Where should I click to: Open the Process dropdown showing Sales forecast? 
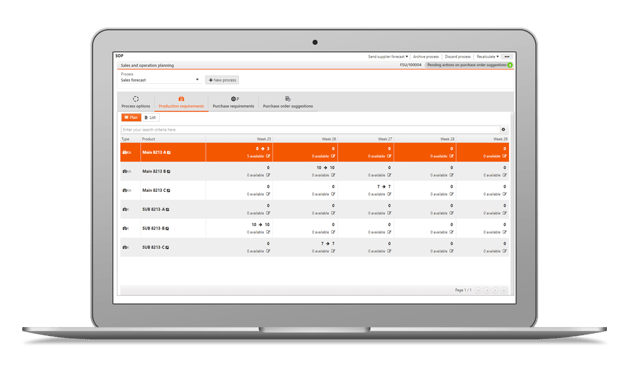160,80
